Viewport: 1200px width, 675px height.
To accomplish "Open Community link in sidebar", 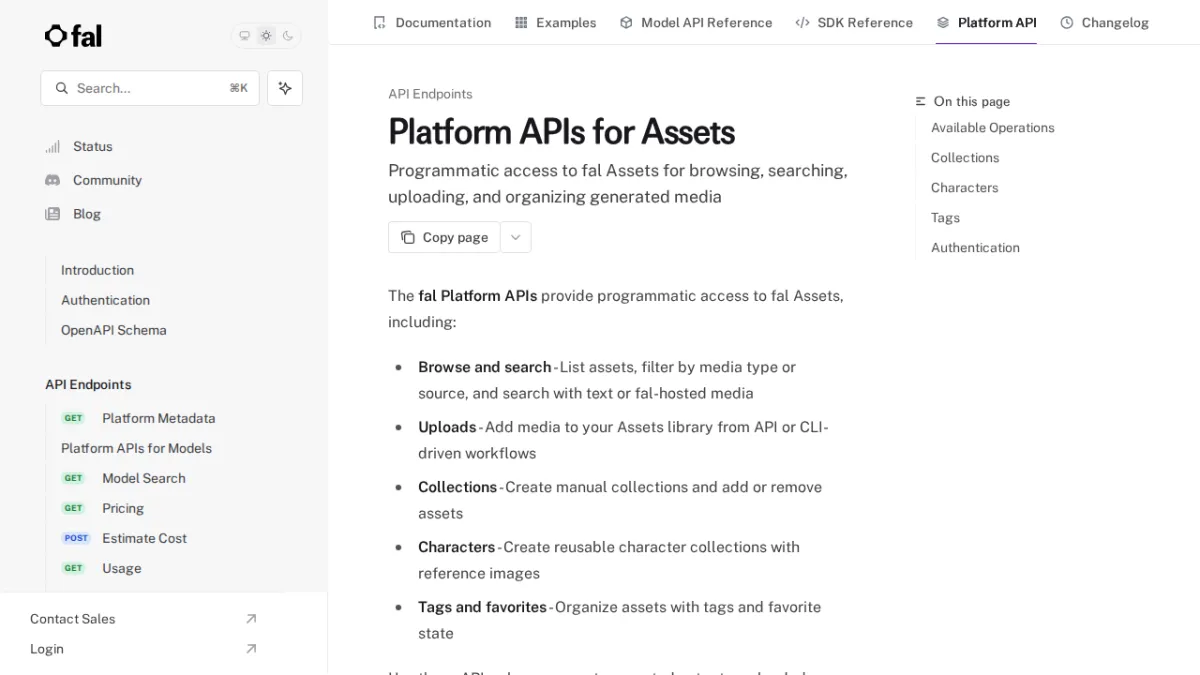I will (x=107, y=180).
